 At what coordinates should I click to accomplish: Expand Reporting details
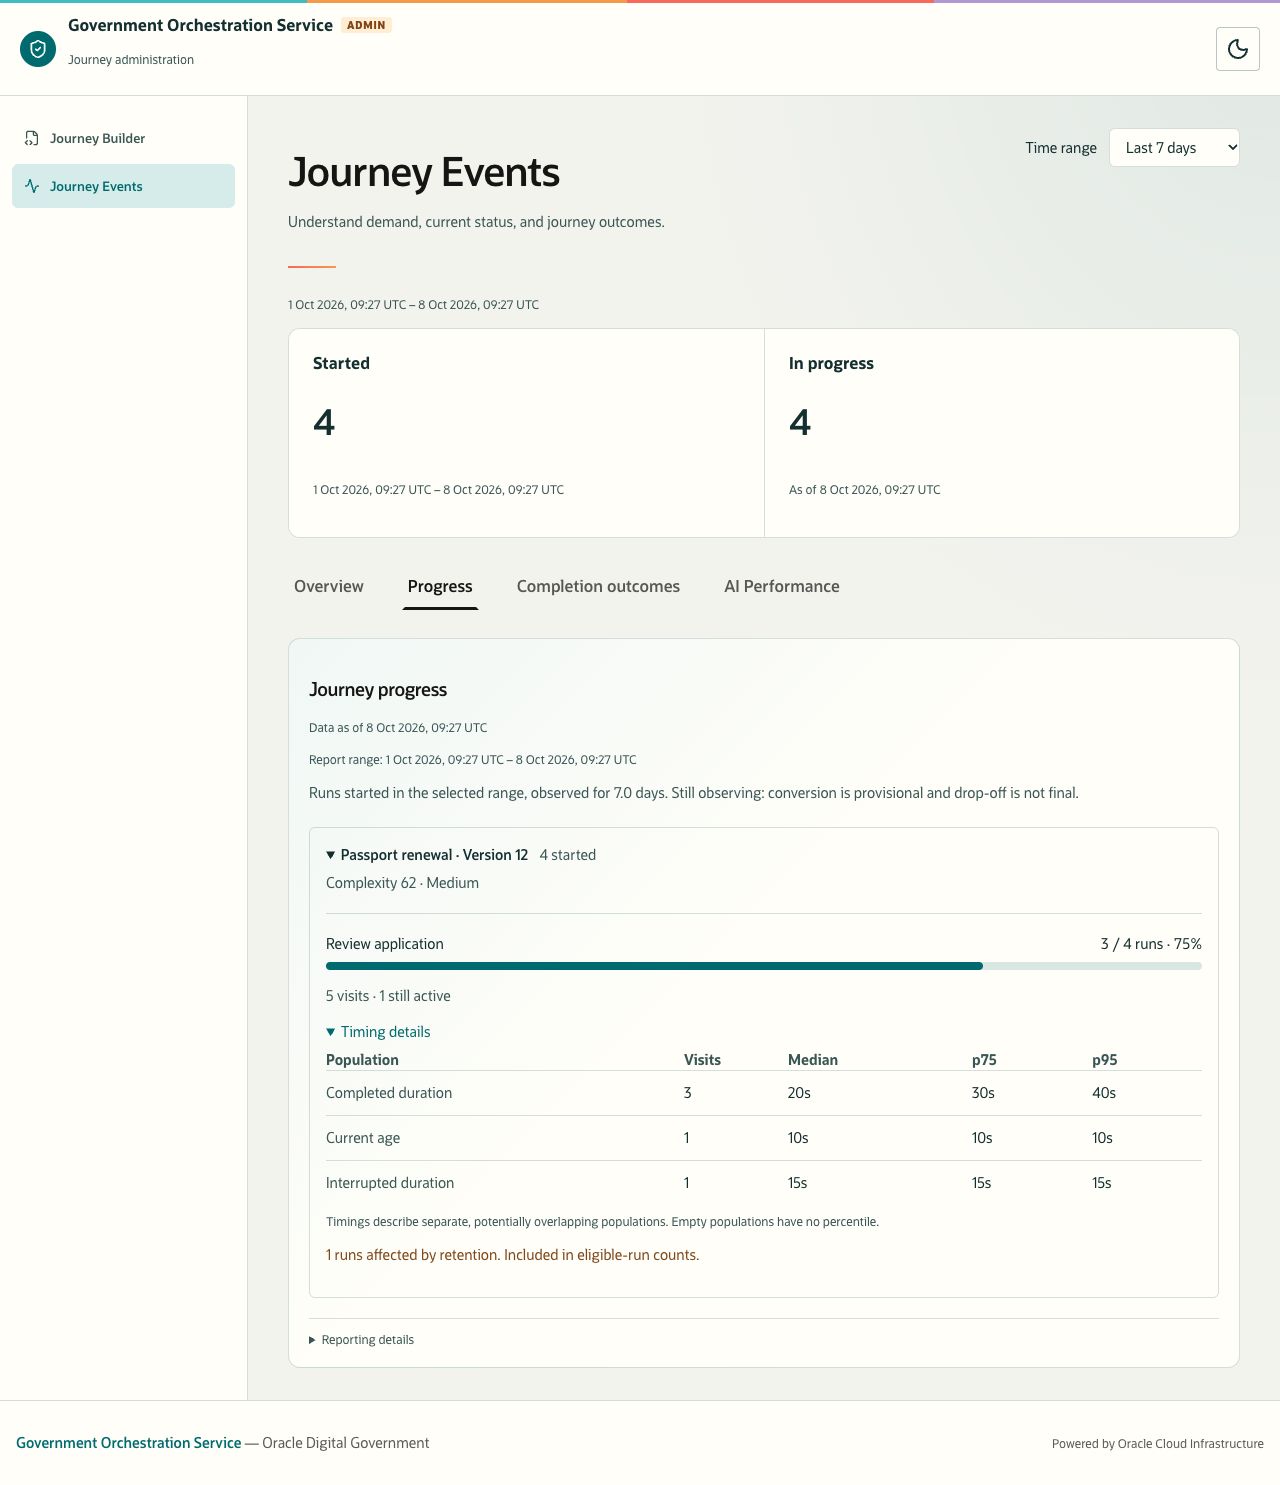pyautogui.click(x=361, y=1340)
